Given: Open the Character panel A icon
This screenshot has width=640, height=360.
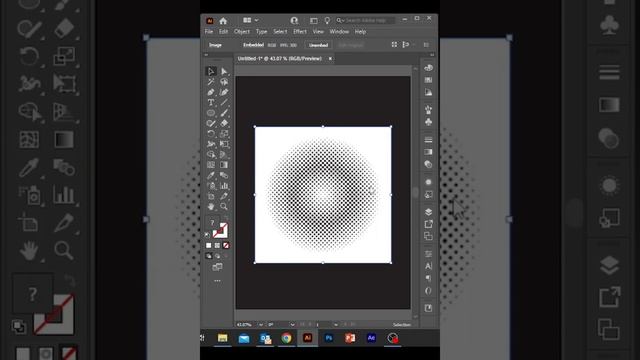Looking at the screenshot, I should (428, 266).
